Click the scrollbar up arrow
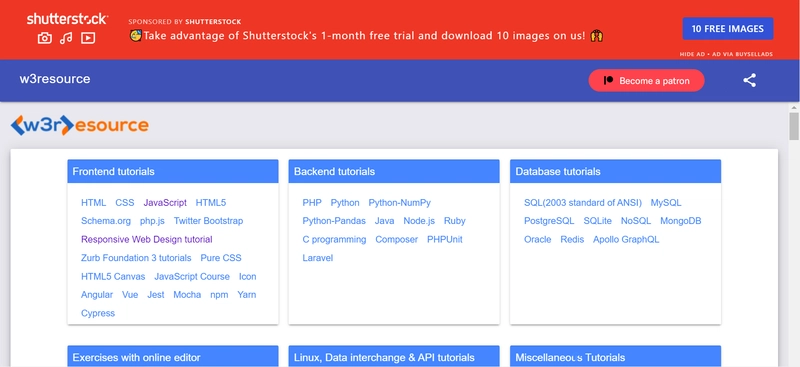This screenshot has height=367, width=800. (794, 108)
